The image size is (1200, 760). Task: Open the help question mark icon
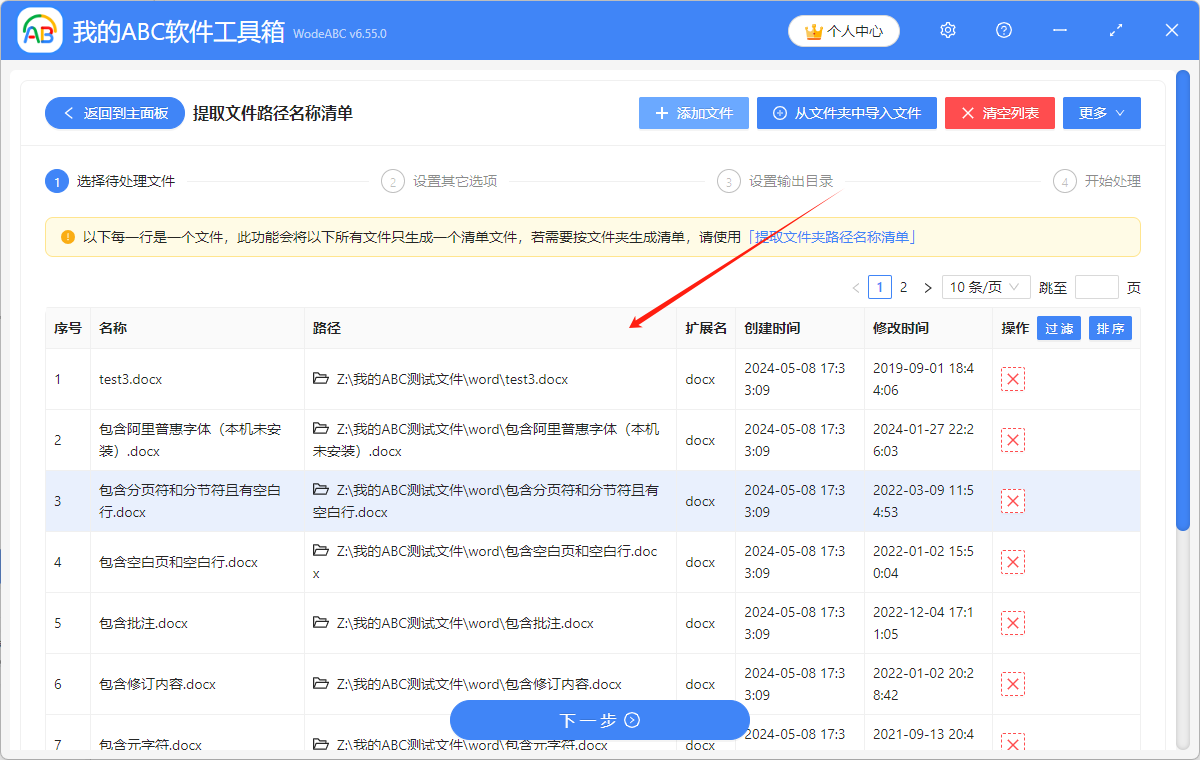click(1004, 31)
